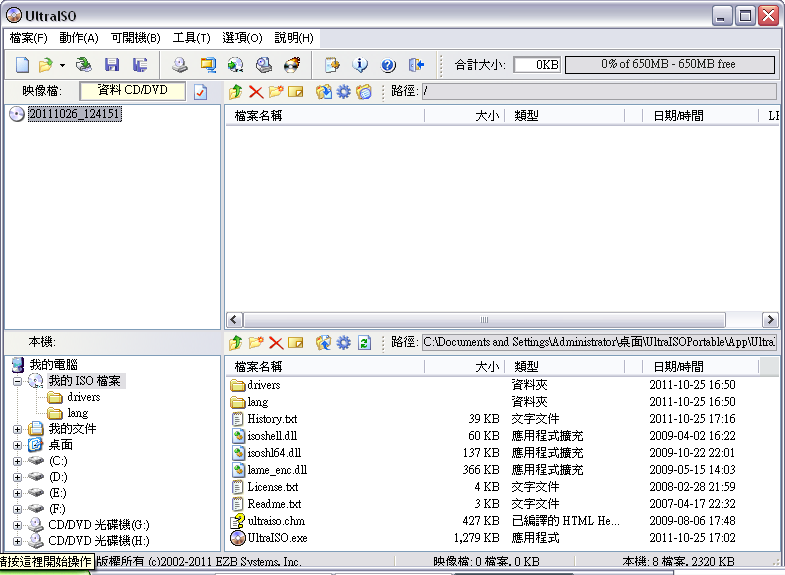The image size is (785, 575).
Task: Save the image with the floppy icon
Action: (x=112, y=65)
